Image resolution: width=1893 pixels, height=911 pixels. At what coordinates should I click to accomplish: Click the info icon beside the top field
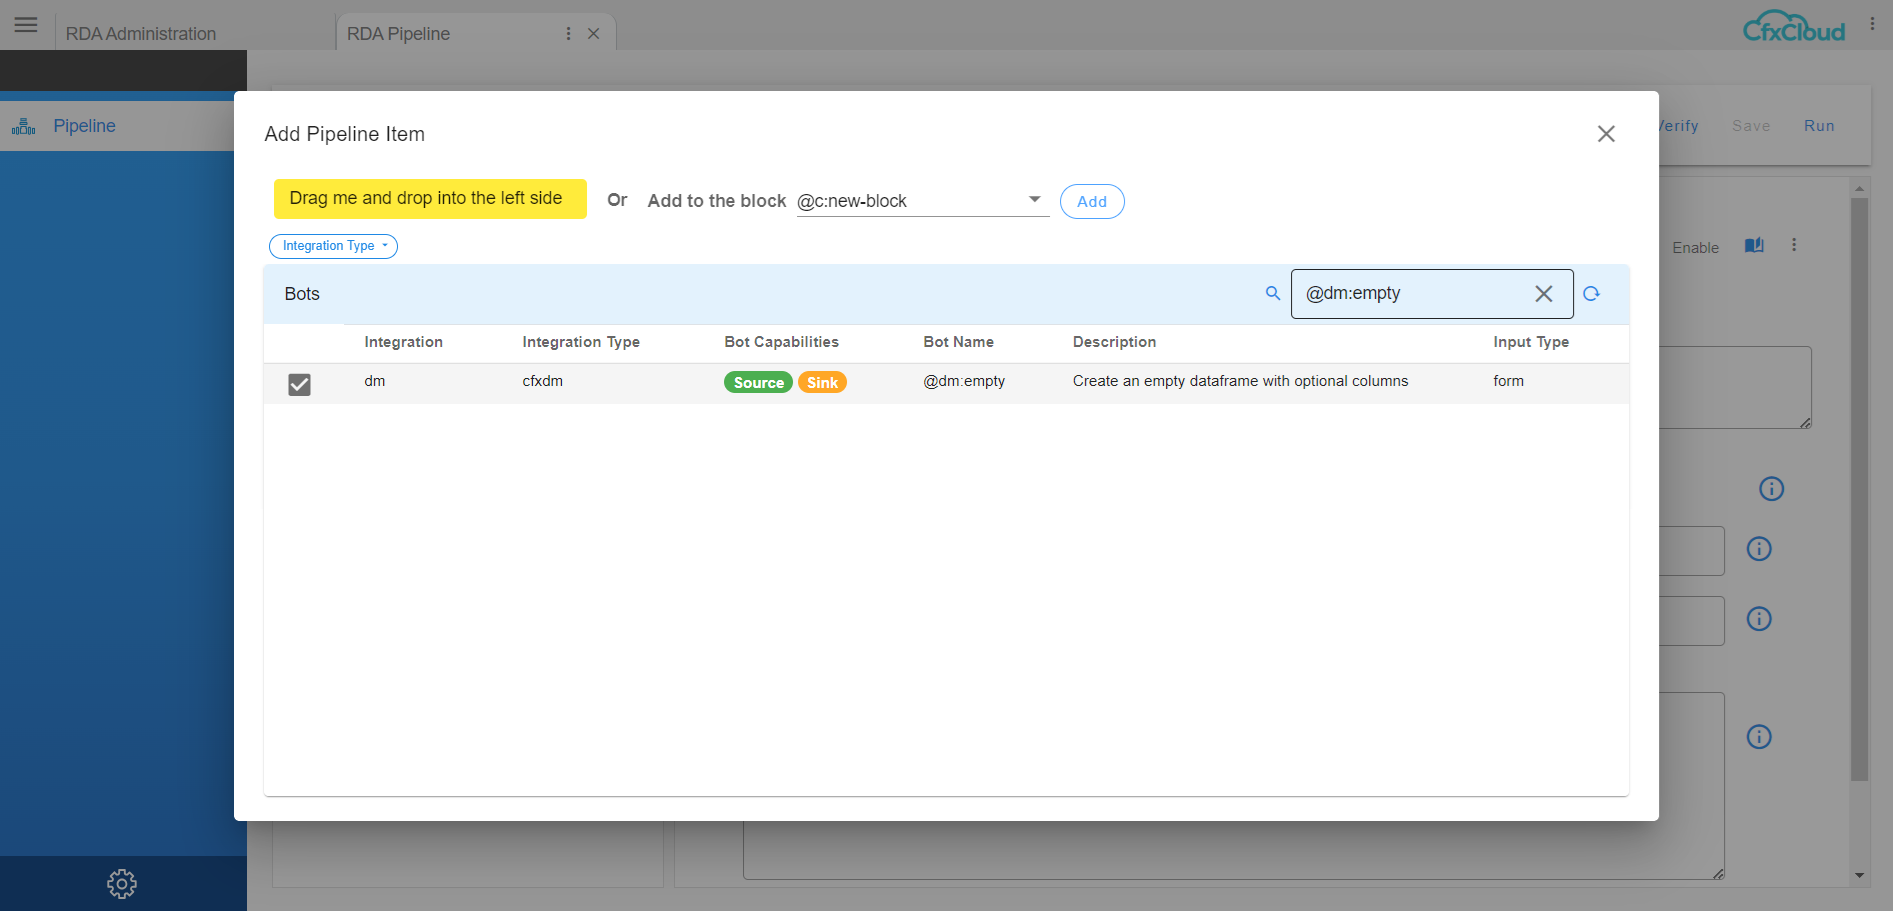1771,489
